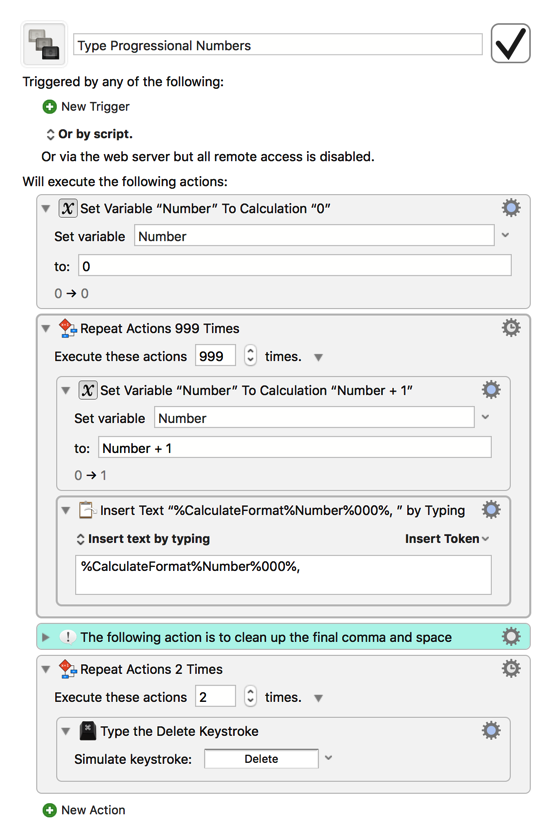Open gear menu for Repeat Actions 999 Times
This screenshot has height=838, width=552.
click(x=511, y=328)
